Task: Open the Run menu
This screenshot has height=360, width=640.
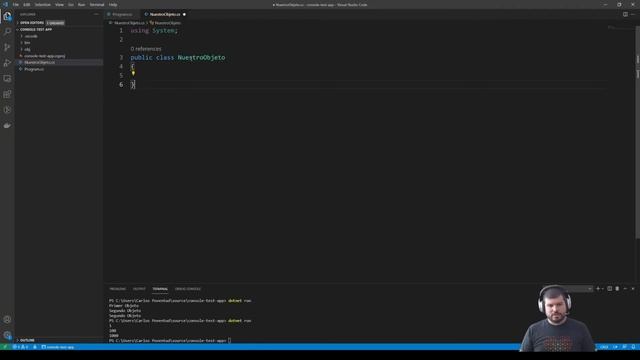Action: 81,5
